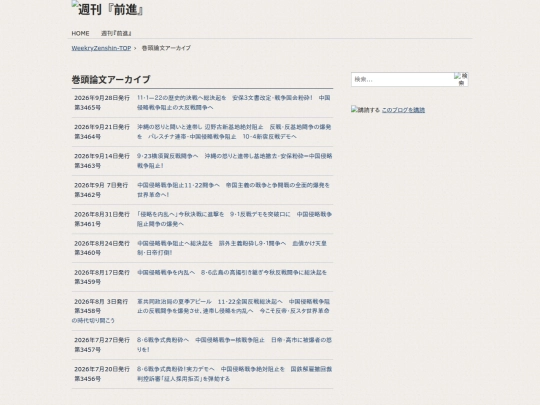Click the 巻頭論文アーカイブ page heading
The width and height of the screenshot is (540, 405).
click(111, 80)
